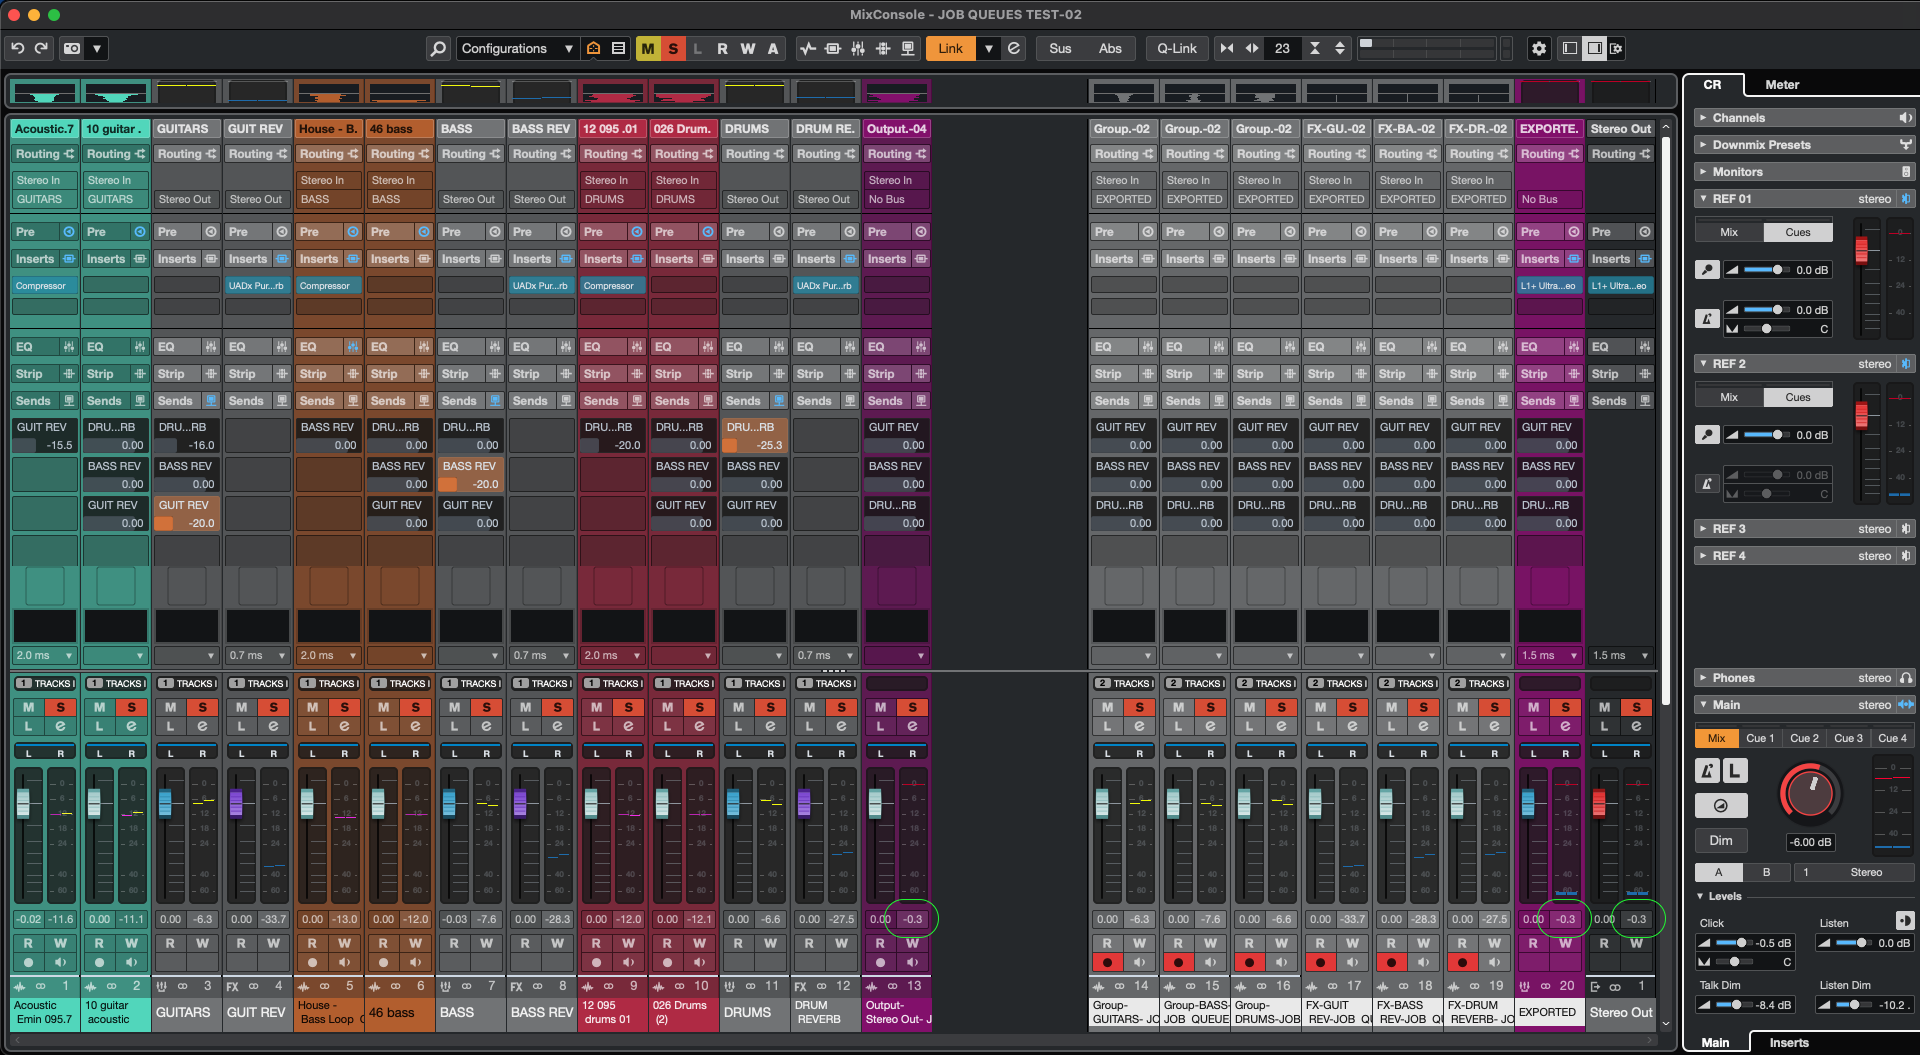The height and width of the screenshot is (1055, 1920).
Task: Toggle the Dim button in Control Room
Action: coord(1720,840)
